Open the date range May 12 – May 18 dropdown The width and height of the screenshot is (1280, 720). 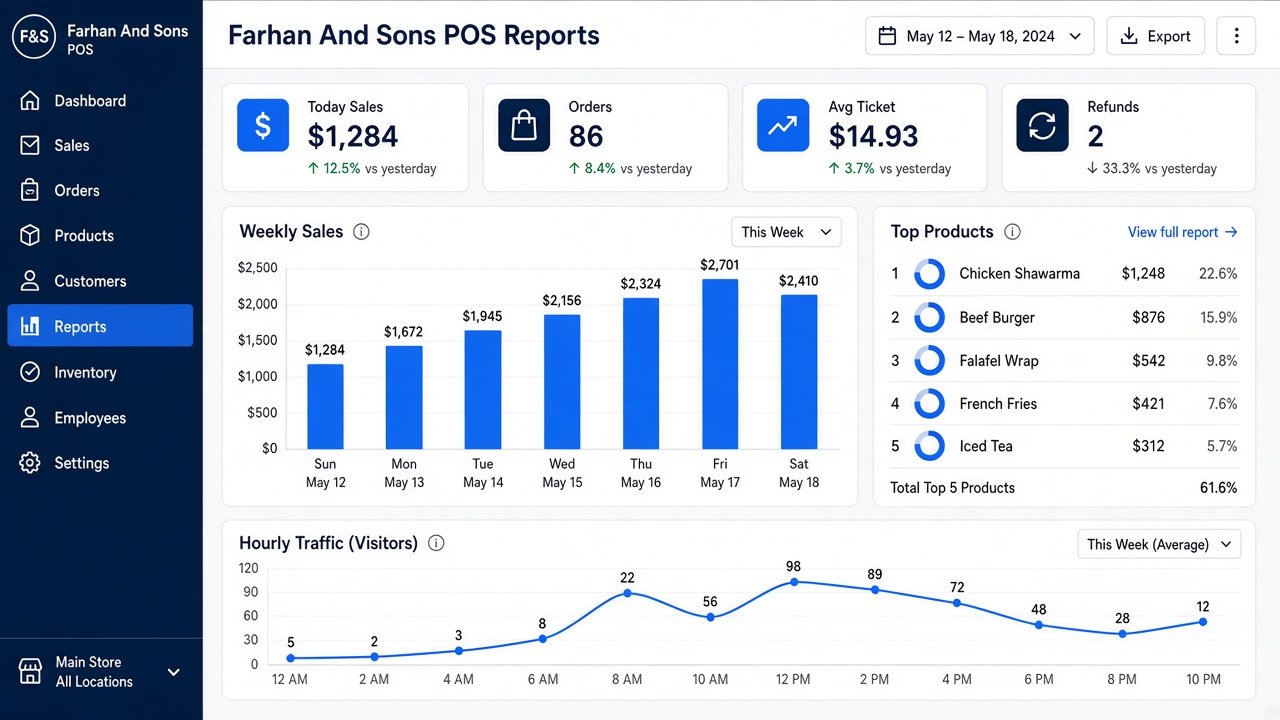click(x=980, y=36)
